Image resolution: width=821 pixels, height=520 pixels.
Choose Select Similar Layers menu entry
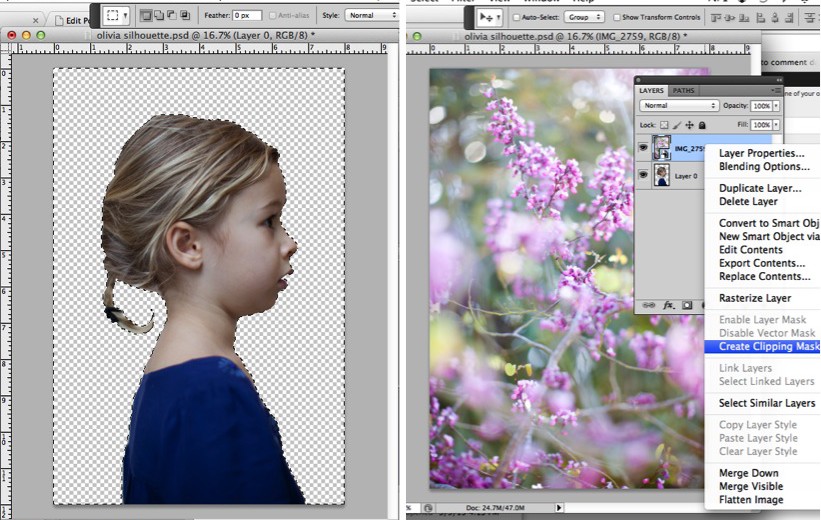pyautogui.click(x=767, y=403)
